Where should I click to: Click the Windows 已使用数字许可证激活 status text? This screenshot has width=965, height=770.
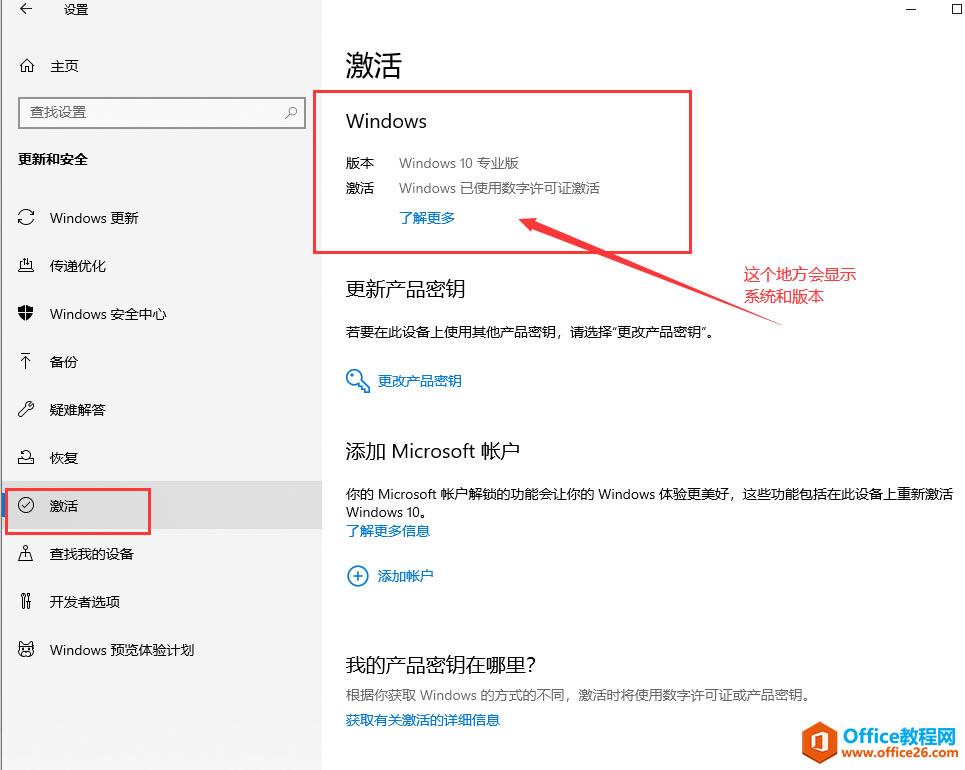click(x=499, y=188)
